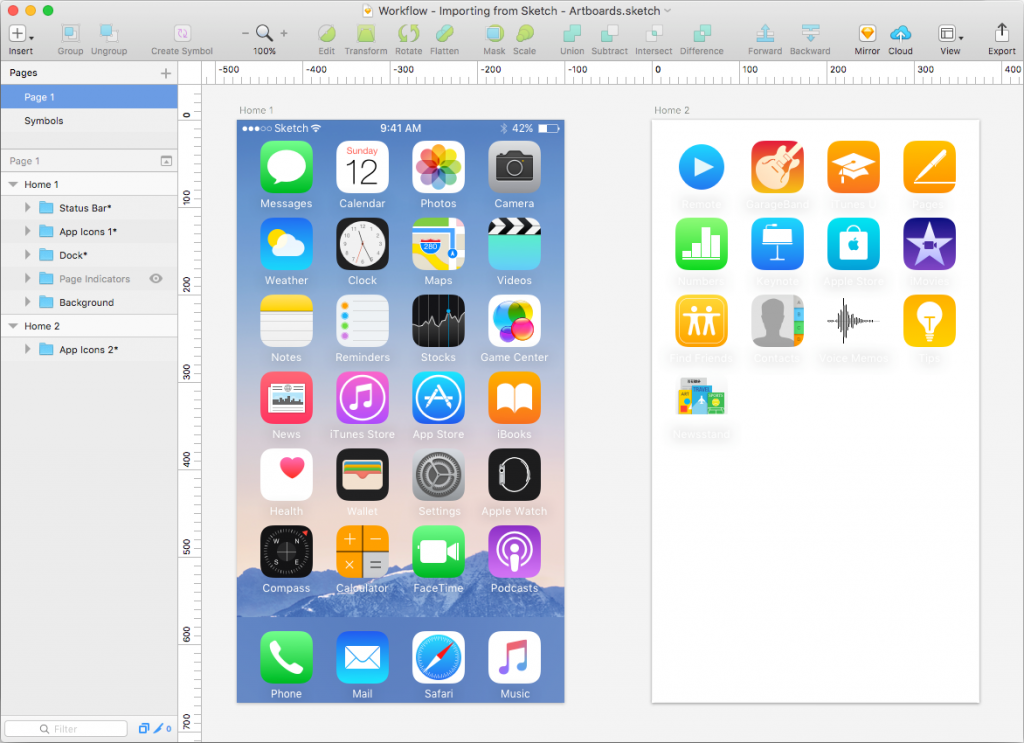
Task: Add a new page with plus button
Action: [166, 73]
